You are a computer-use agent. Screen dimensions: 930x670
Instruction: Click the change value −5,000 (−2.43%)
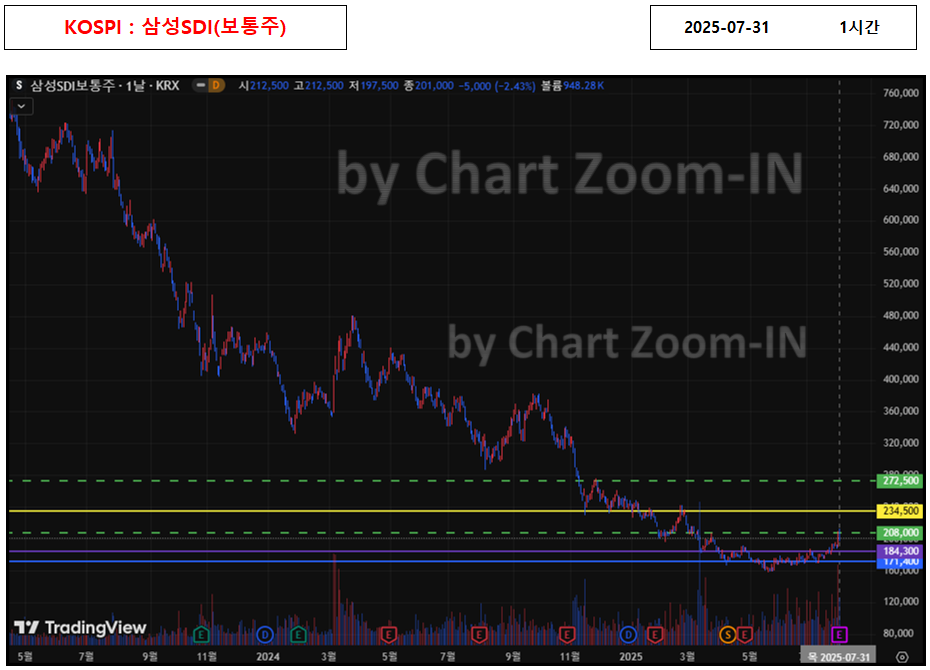point(497,85)
